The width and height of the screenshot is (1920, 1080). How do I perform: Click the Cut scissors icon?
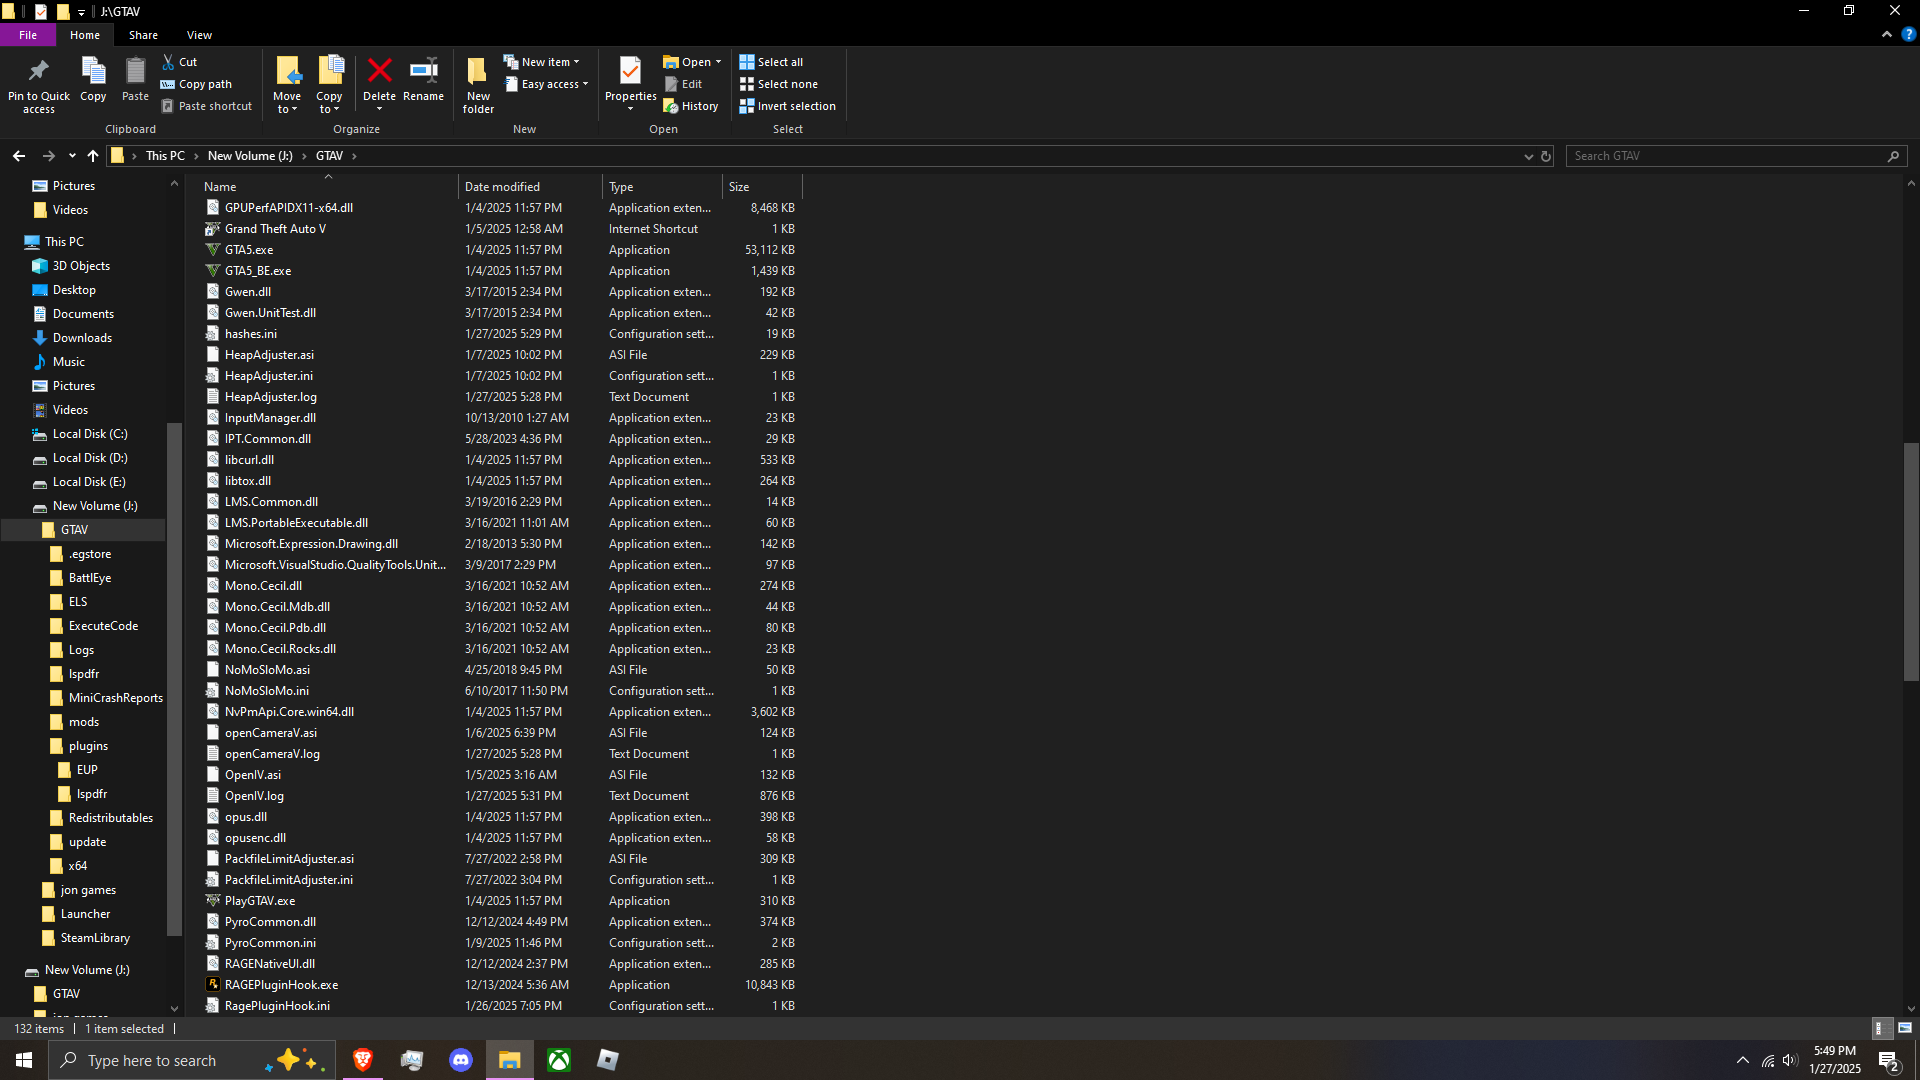coord(168,62)
